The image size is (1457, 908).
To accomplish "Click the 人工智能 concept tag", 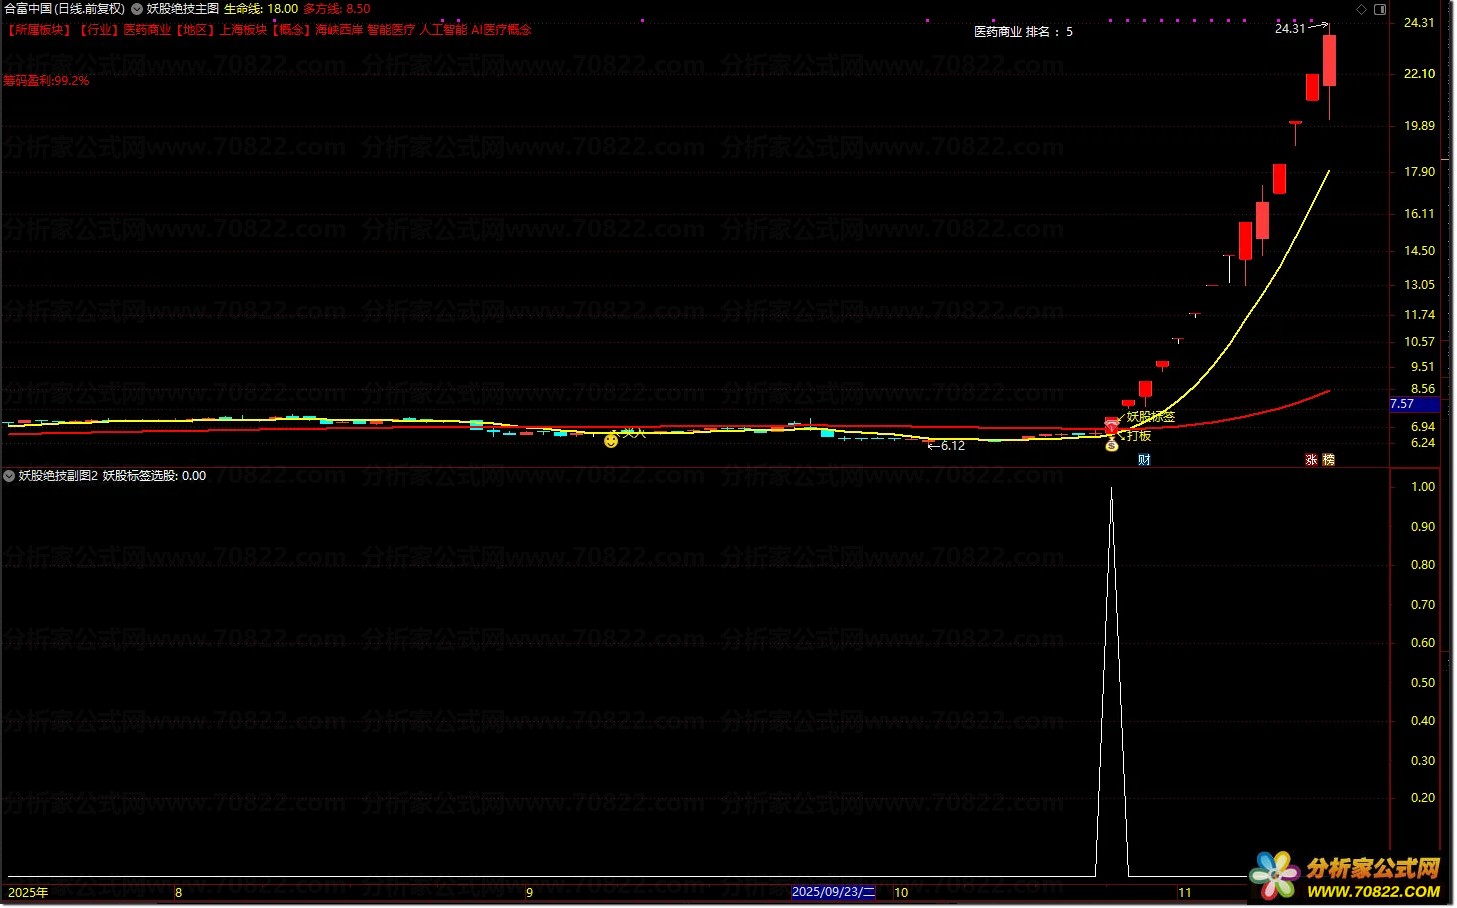I will click(443, 30).
